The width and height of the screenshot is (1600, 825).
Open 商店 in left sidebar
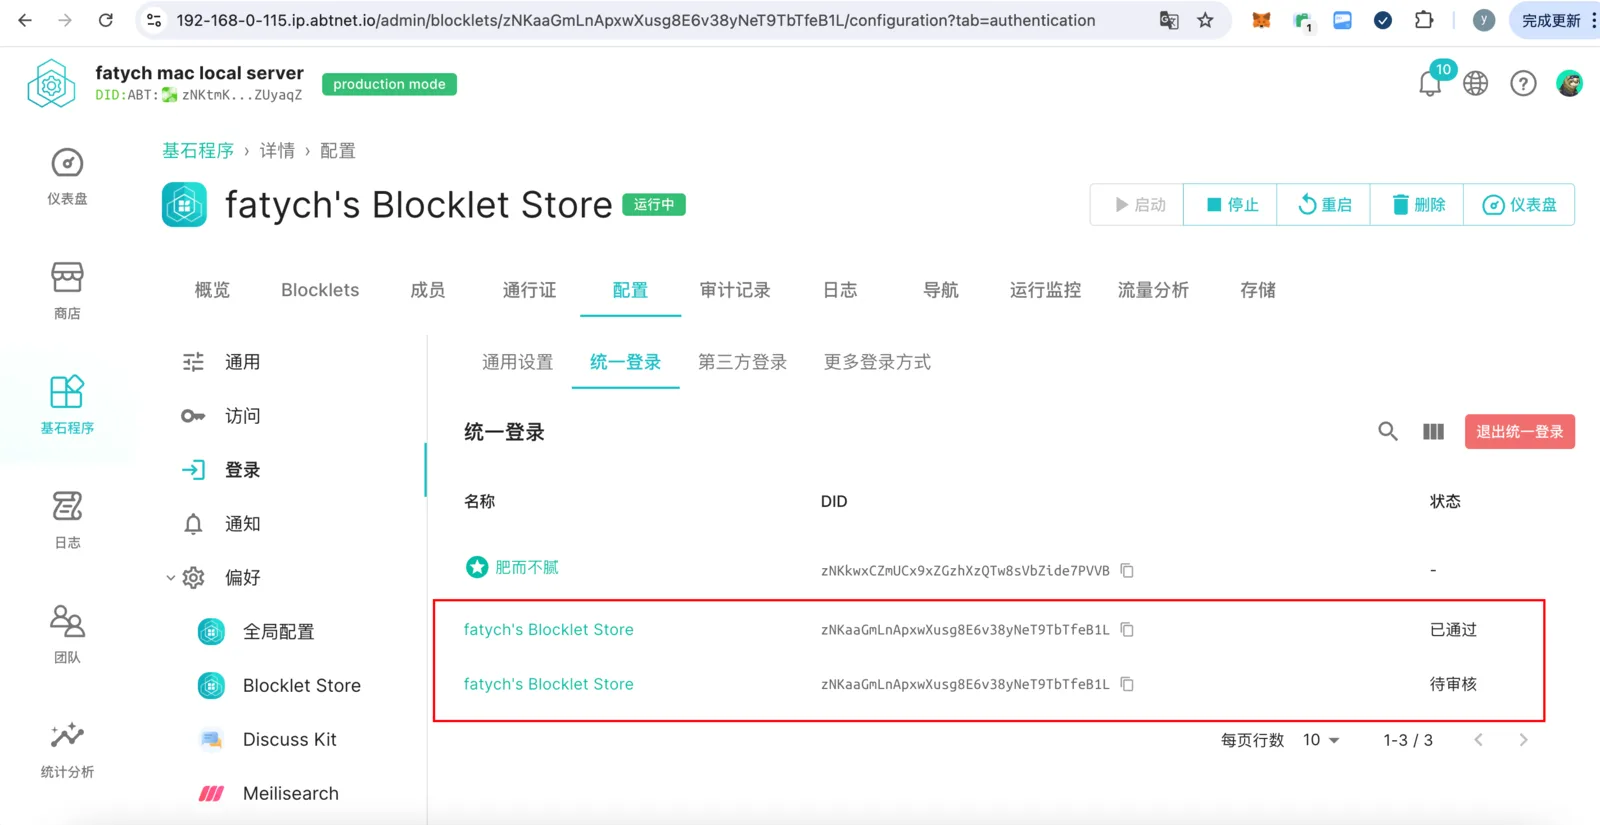coord(67,291)
